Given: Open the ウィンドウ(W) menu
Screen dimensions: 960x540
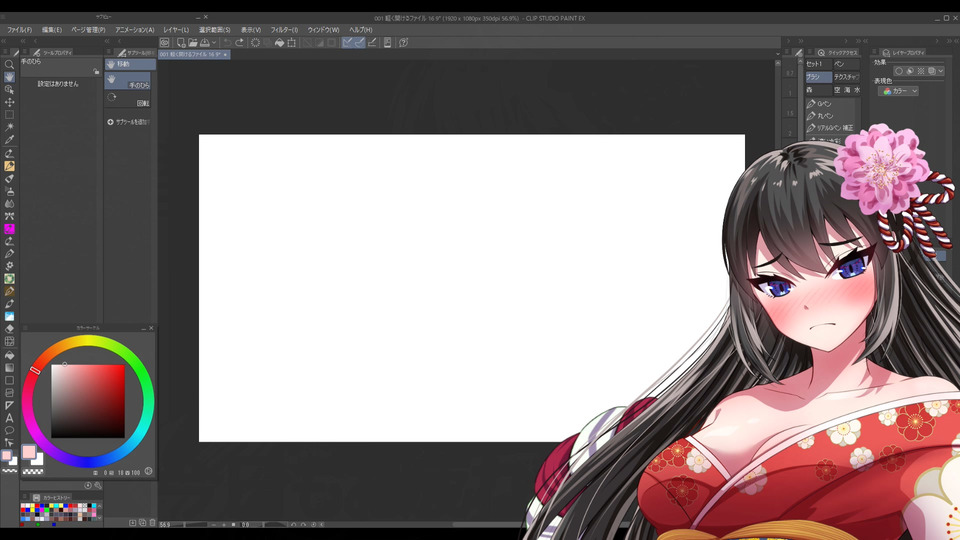Looking at the screenshot, I should point(323,29).
